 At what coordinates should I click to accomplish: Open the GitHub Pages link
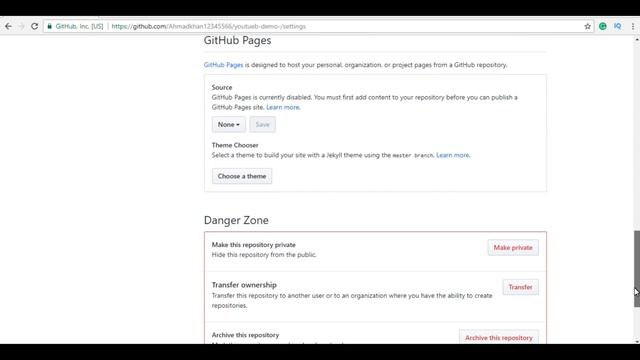click(223, 65)
